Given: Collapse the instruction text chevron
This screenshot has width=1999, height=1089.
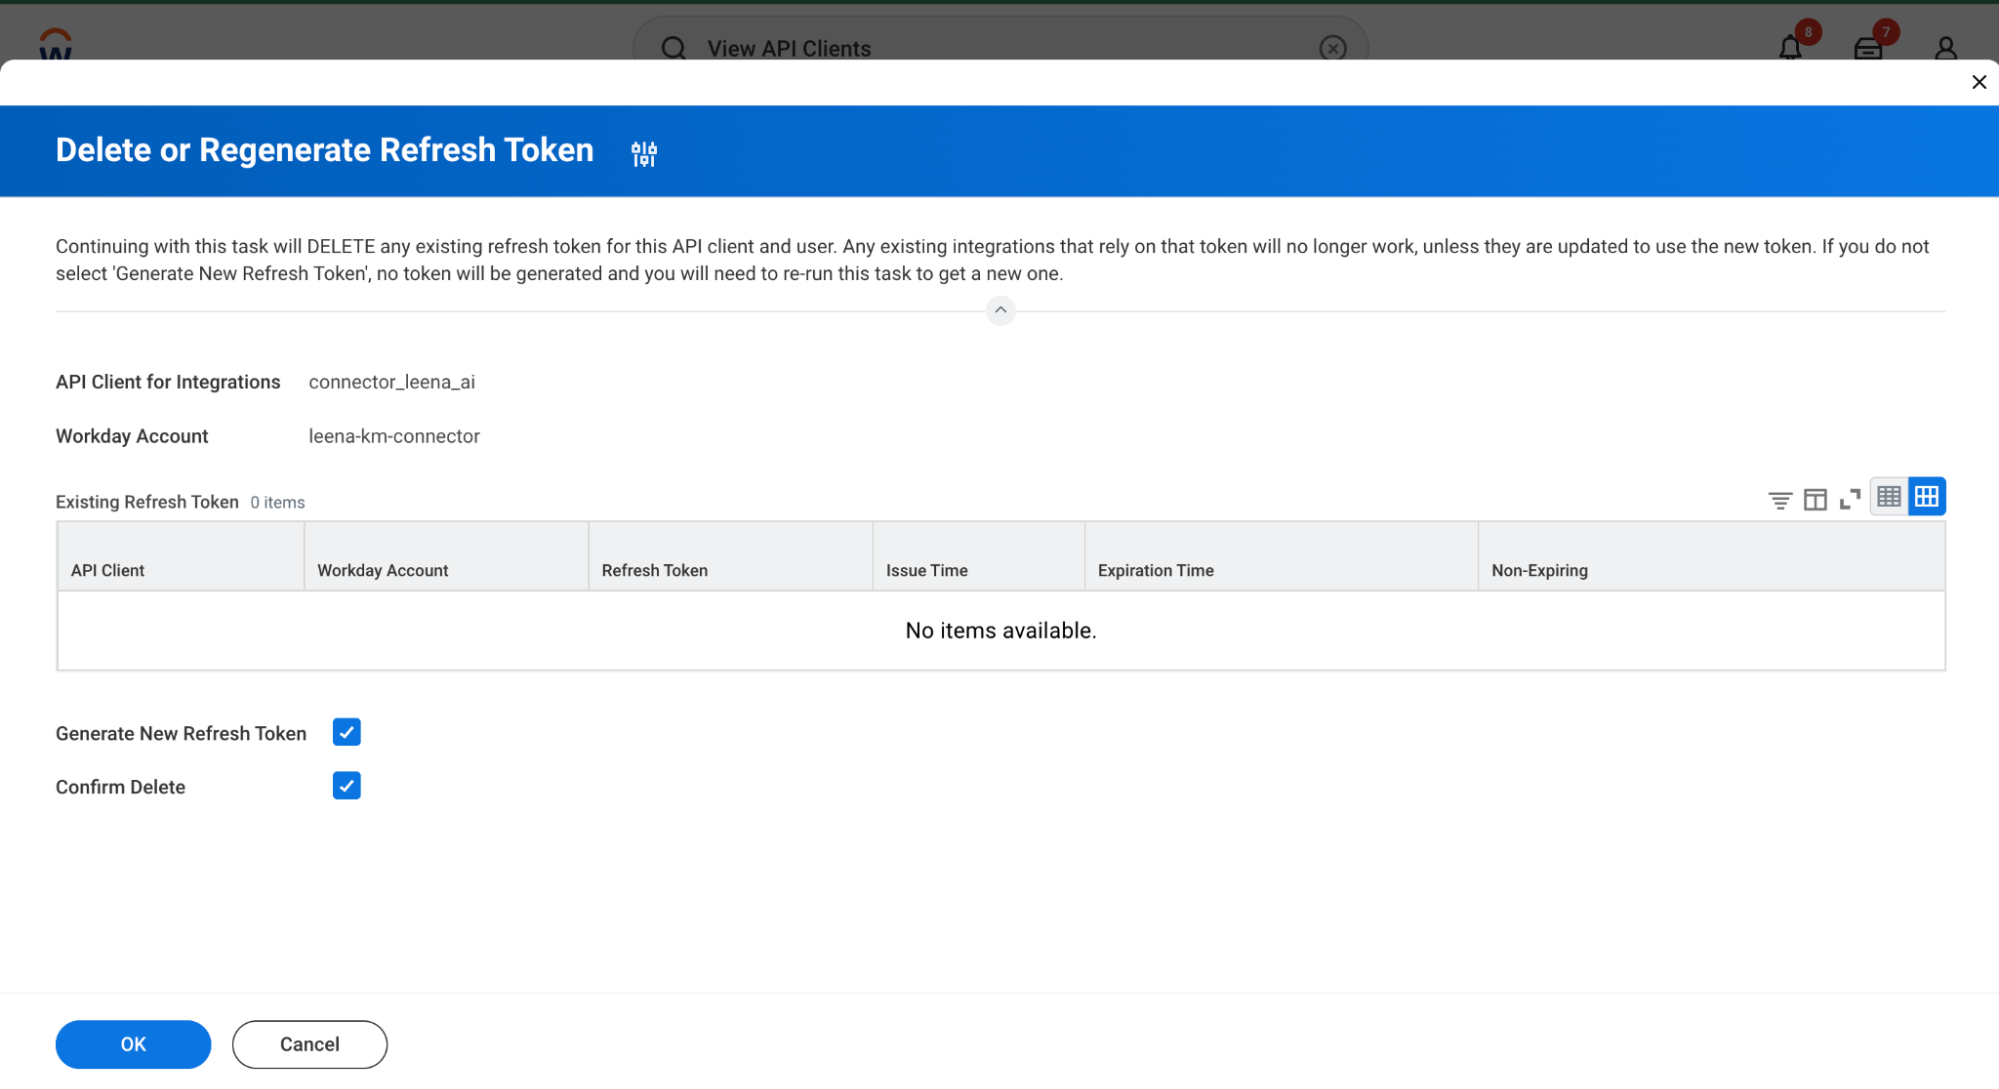Looking at the screenshot, I should [x=1000, y=310].
